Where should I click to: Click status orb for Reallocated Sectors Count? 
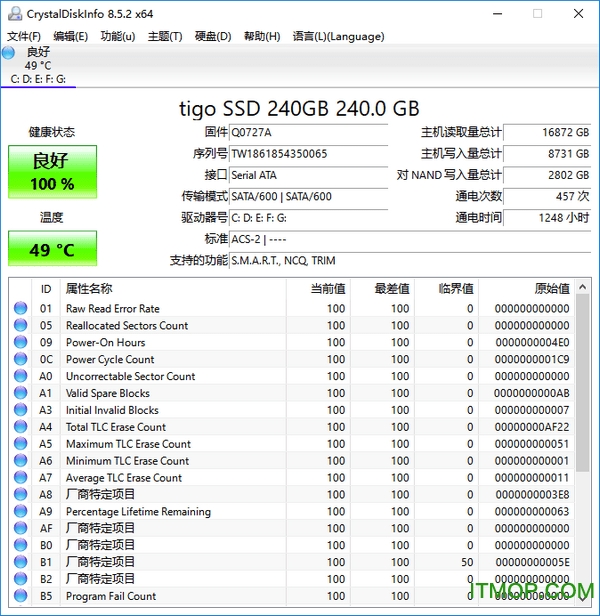tap(20, 325)
